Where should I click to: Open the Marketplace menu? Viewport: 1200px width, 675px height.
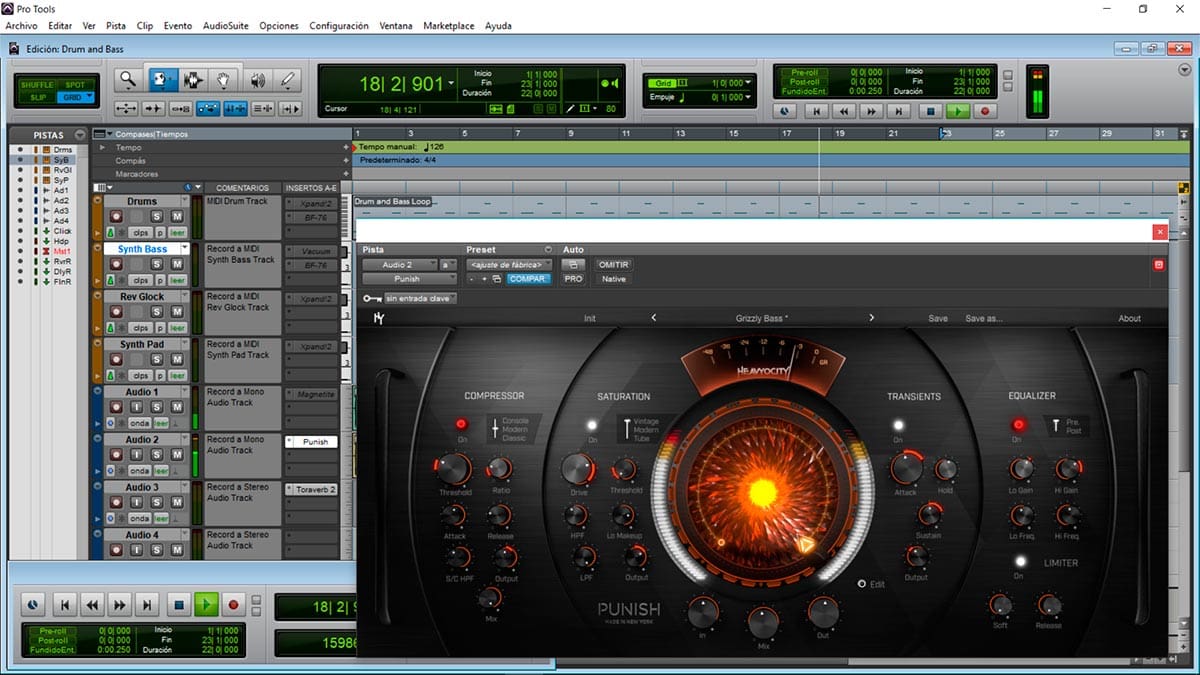(x=449, y=25)
